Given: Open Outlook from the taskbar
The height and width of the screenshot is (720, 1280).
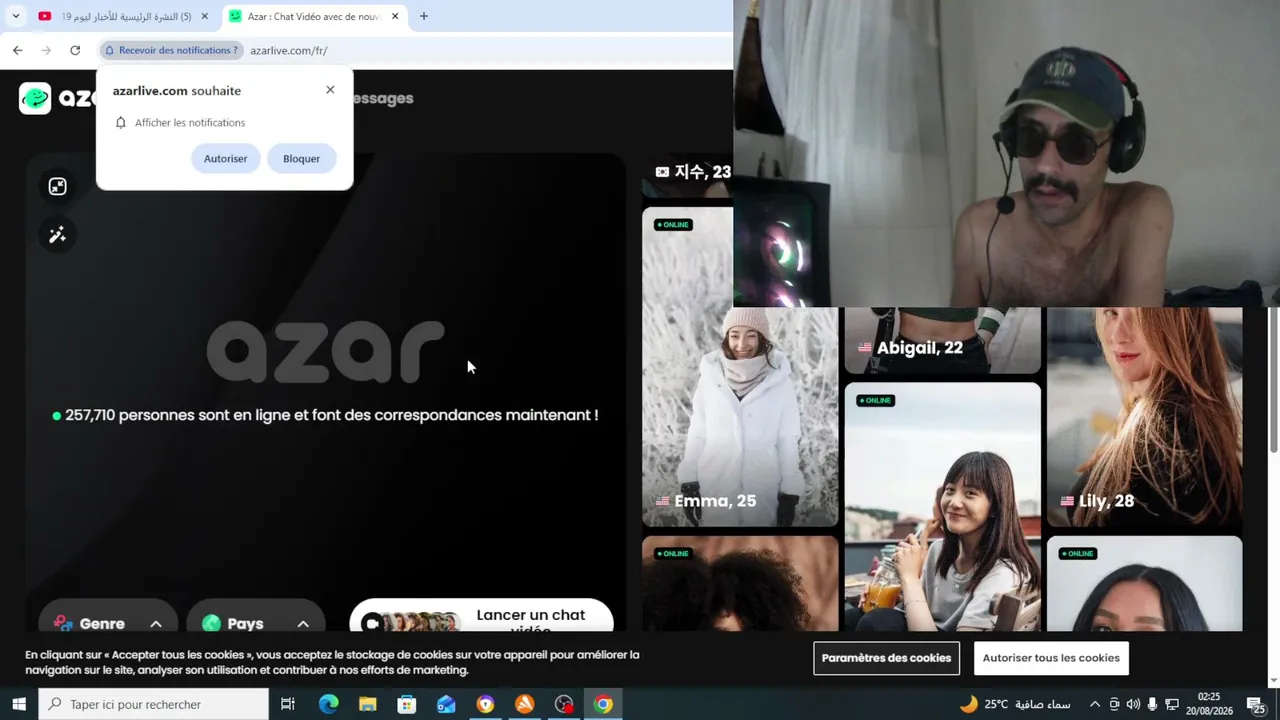Looking at the screenshot, I should 446,704.
